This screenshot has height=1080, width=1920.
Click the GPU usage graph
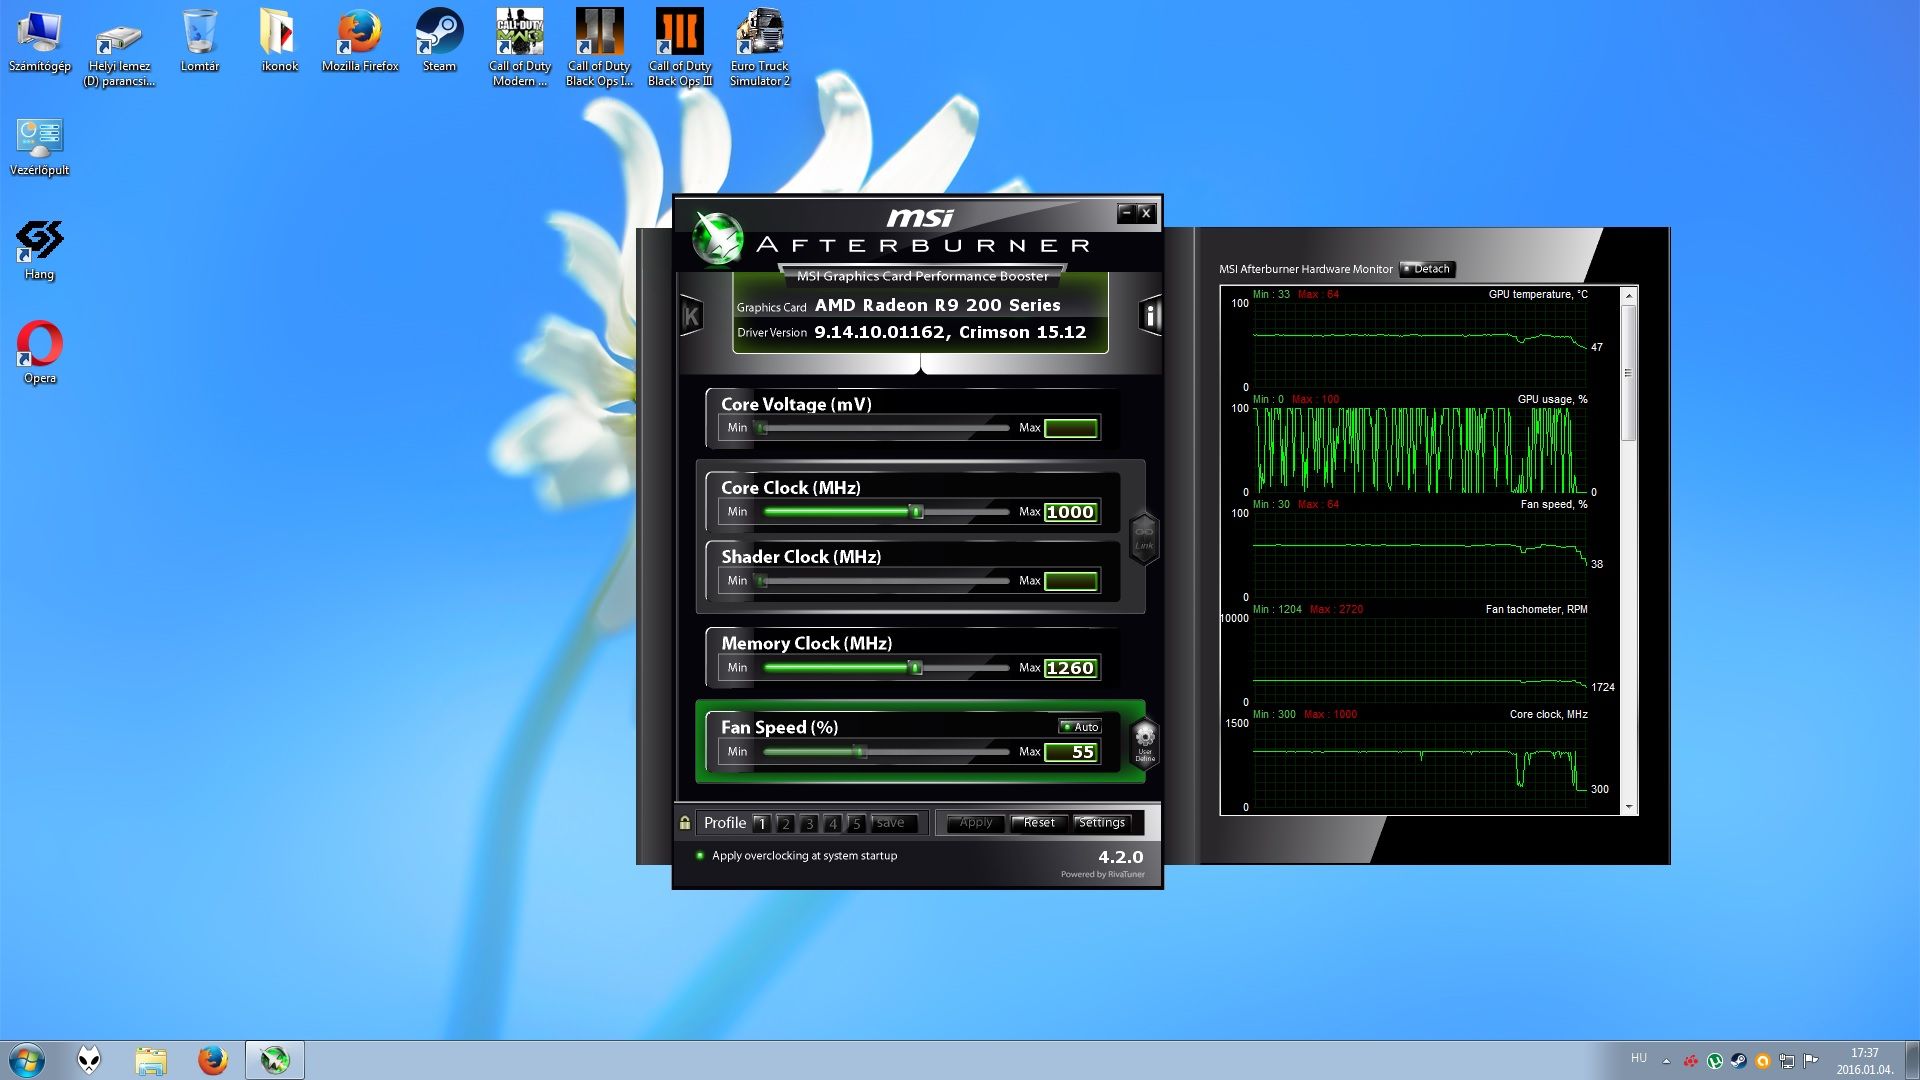tap(1420, 449)
